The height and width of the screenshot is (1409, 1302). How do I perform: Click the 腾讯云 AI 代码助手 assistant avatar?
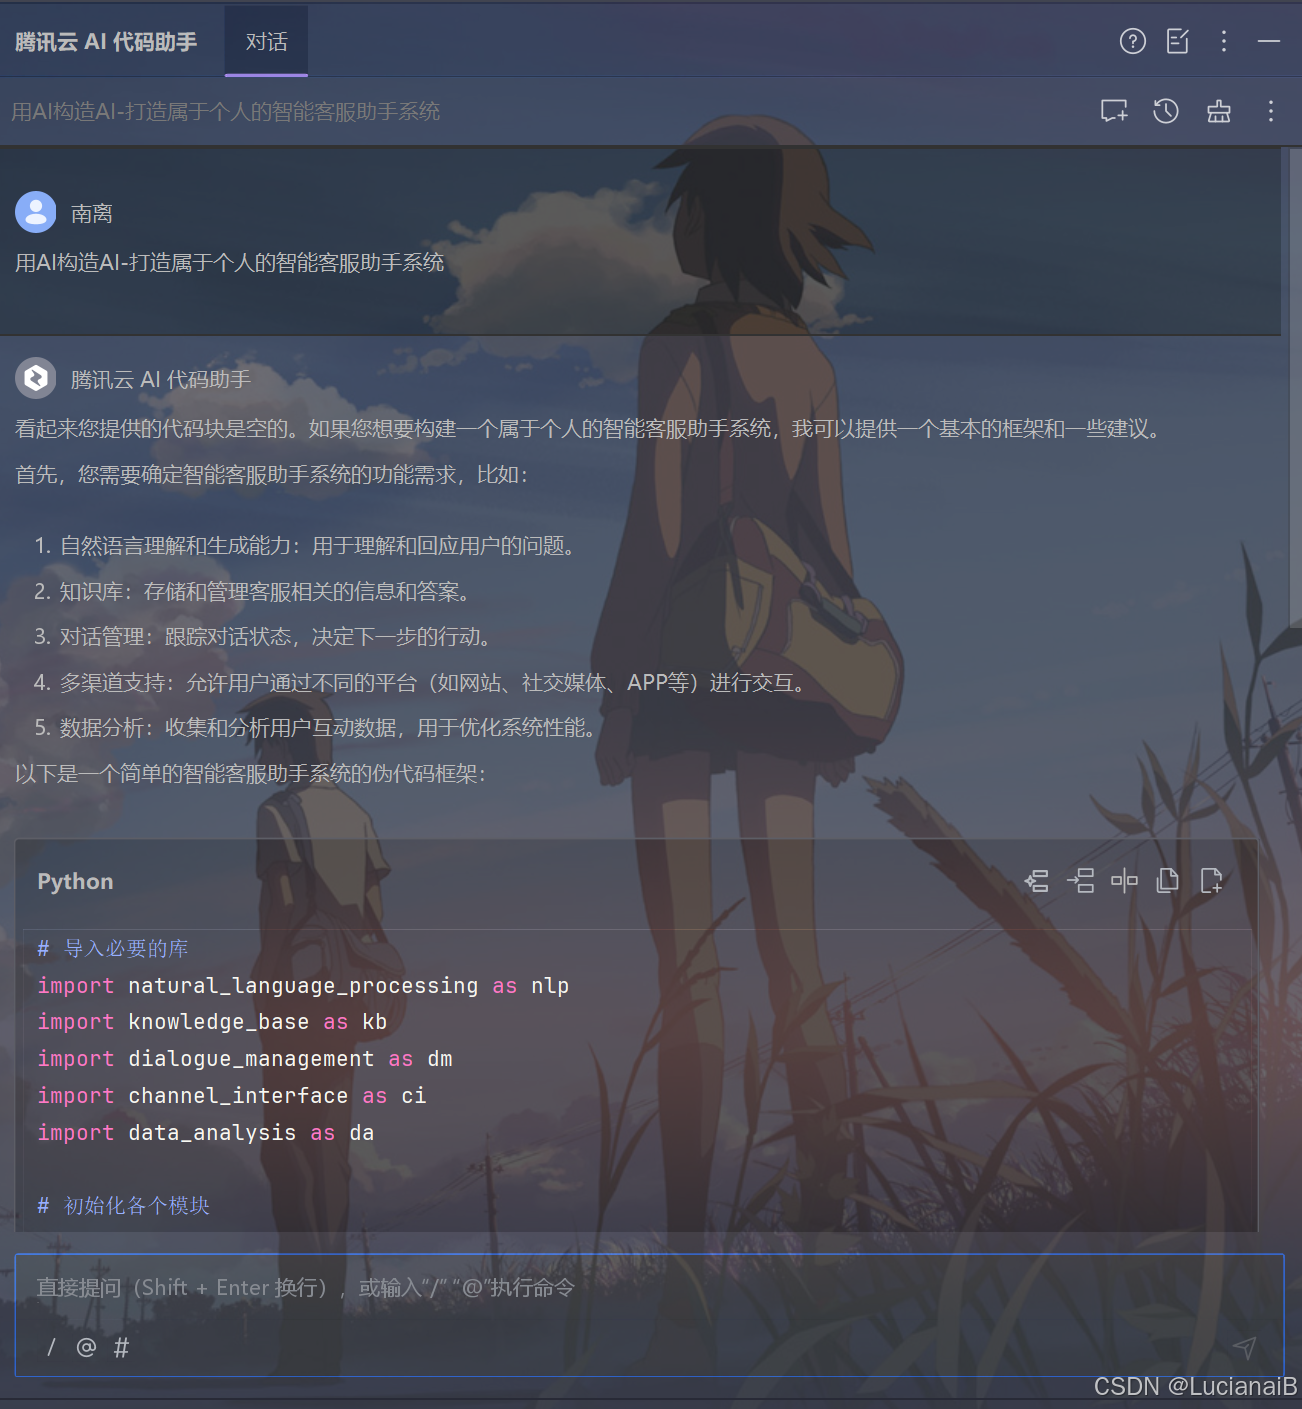(36, 378)
